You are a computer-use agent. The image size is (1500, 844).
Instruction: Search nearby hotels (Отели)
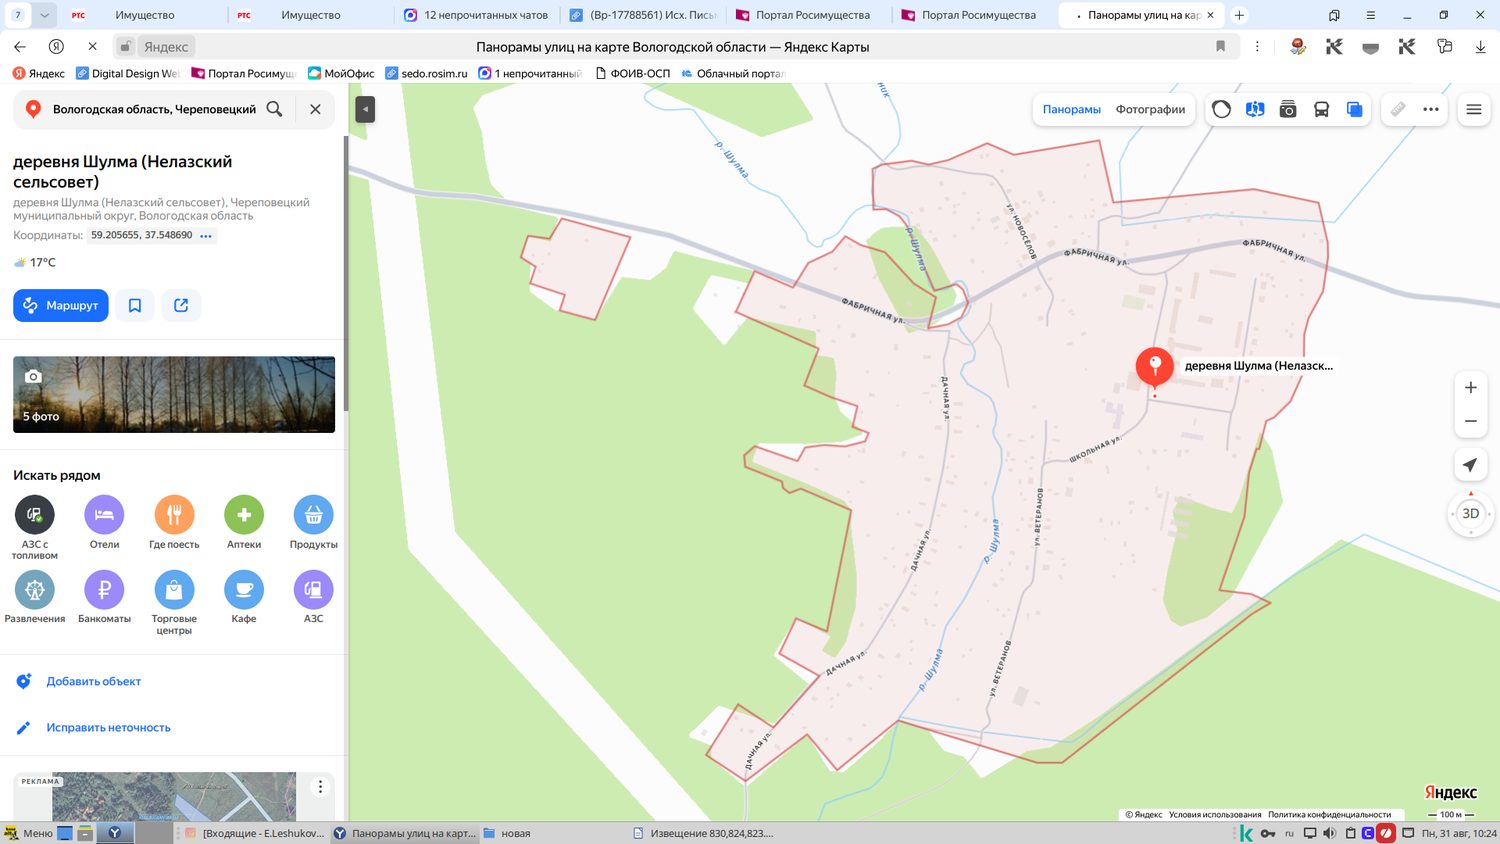click(x=104, y=515)
